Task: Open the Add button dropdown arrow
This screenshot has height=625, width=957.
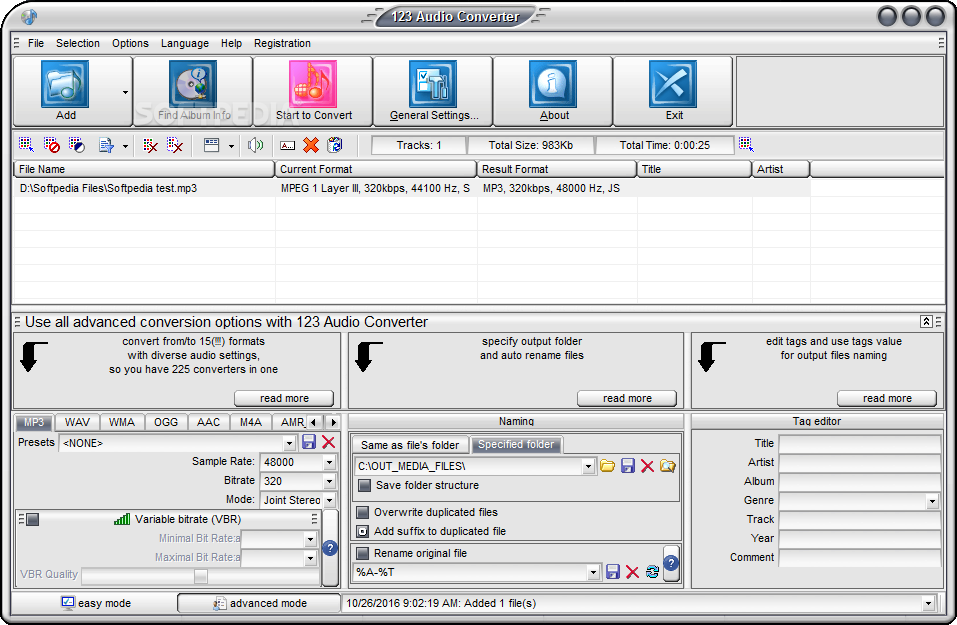Action: (x=125, y=92)
